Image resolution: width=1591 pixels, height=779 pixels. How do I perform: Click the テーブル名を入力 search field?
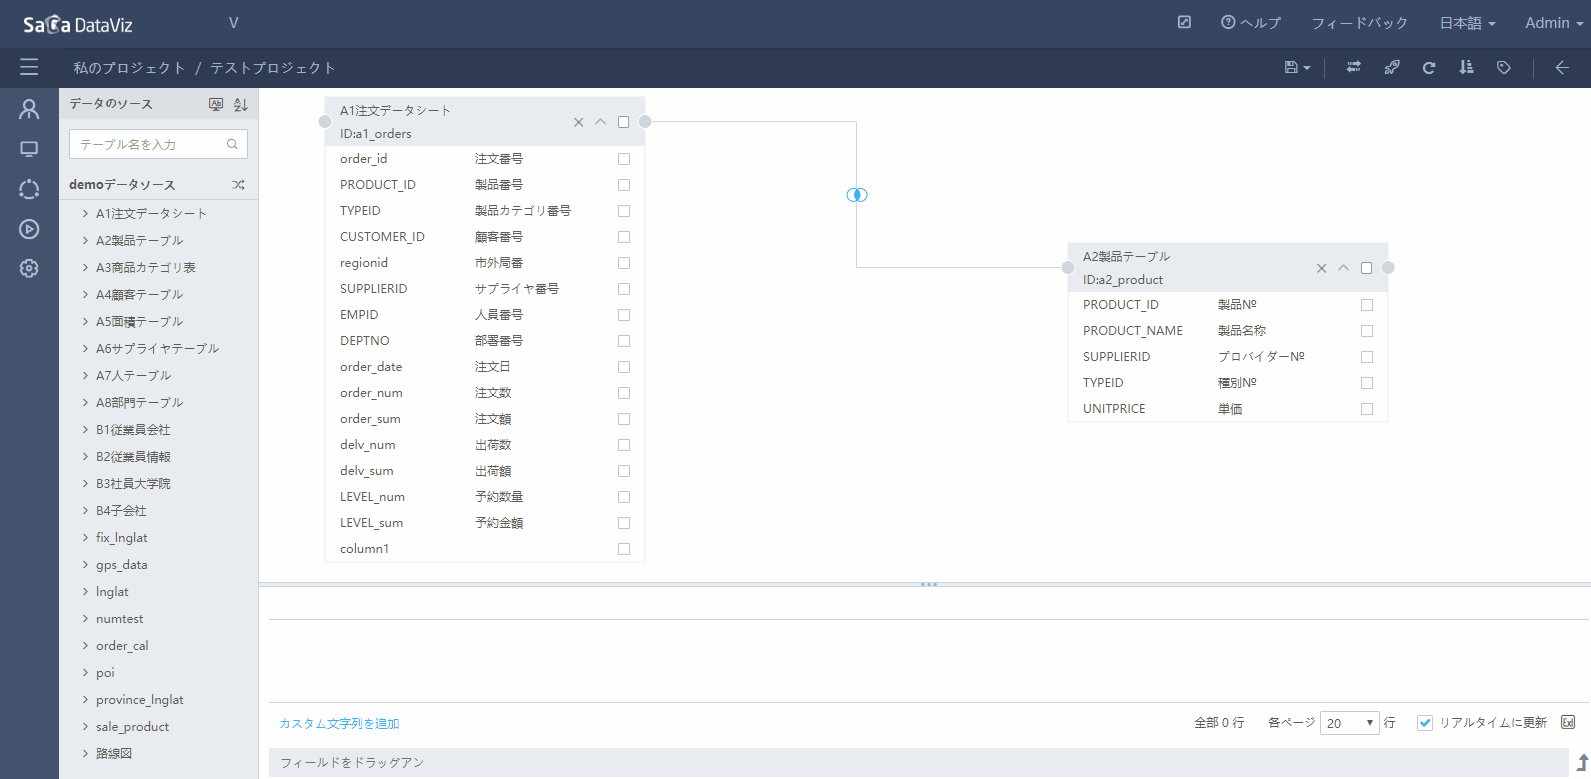click(158, 144)
